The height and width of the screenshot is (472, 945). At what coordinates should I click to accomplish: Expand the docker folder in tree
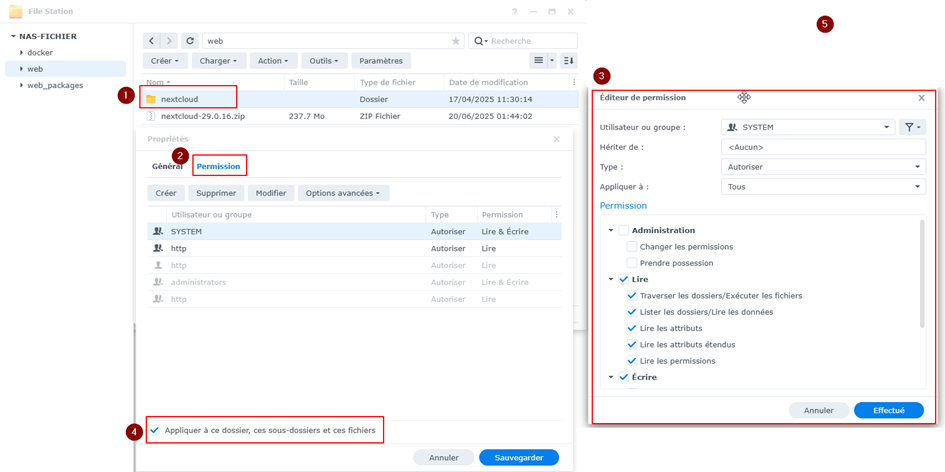coord(21,53)
